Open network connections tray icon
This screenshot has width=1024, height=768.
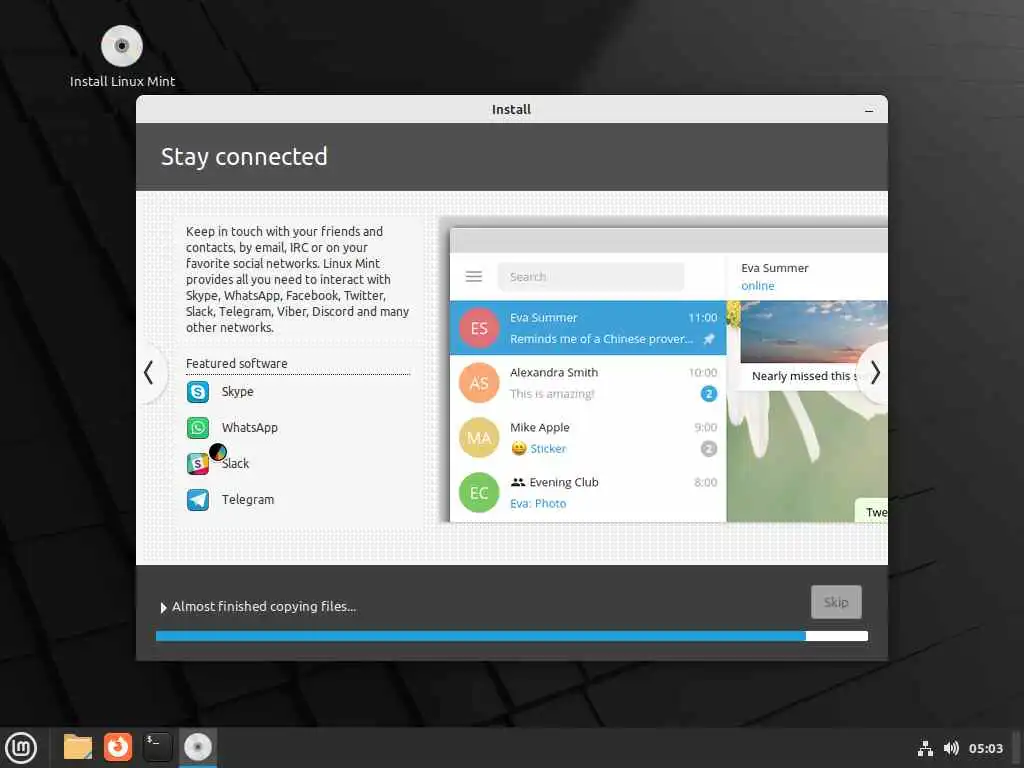click(x=925, y=748)
